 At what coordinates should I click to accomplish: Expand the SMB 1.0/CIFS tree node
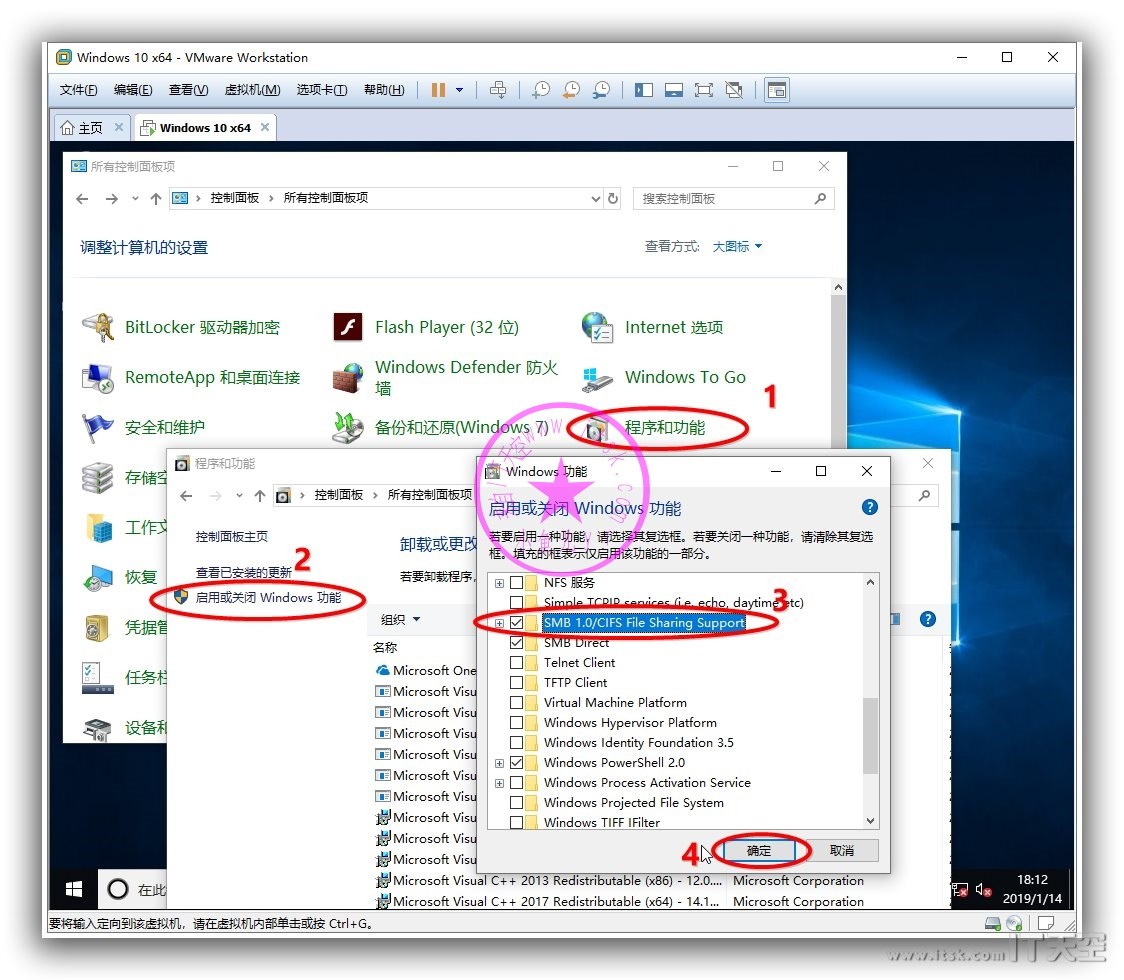pos(499,623)
